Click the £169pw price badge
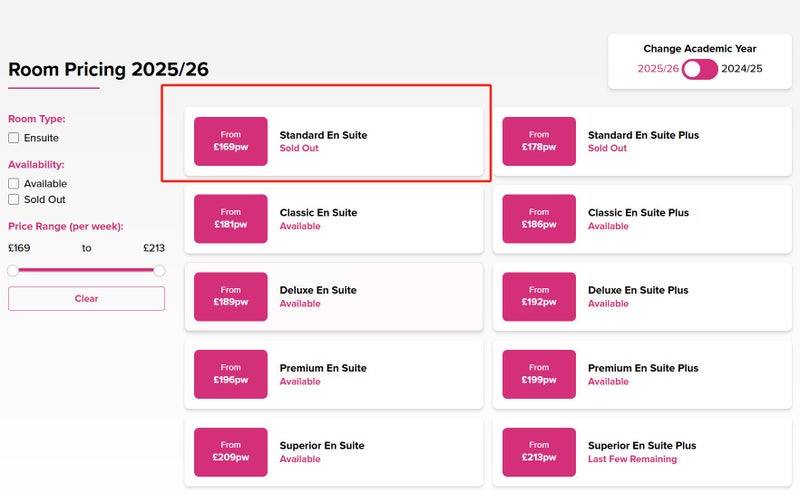800x503 pixels. (x=231, y=141)
